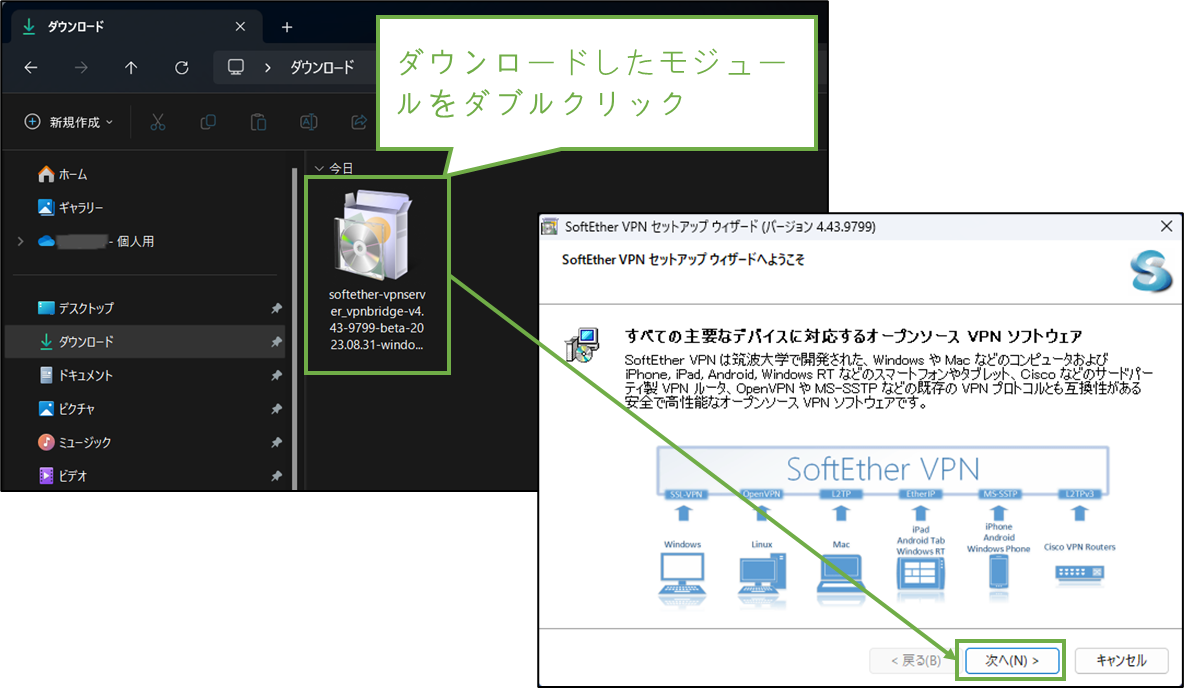1184x688 pixels.
Task: Open ギャラリー in the navigation pane
Action: [x=70, y=208]
